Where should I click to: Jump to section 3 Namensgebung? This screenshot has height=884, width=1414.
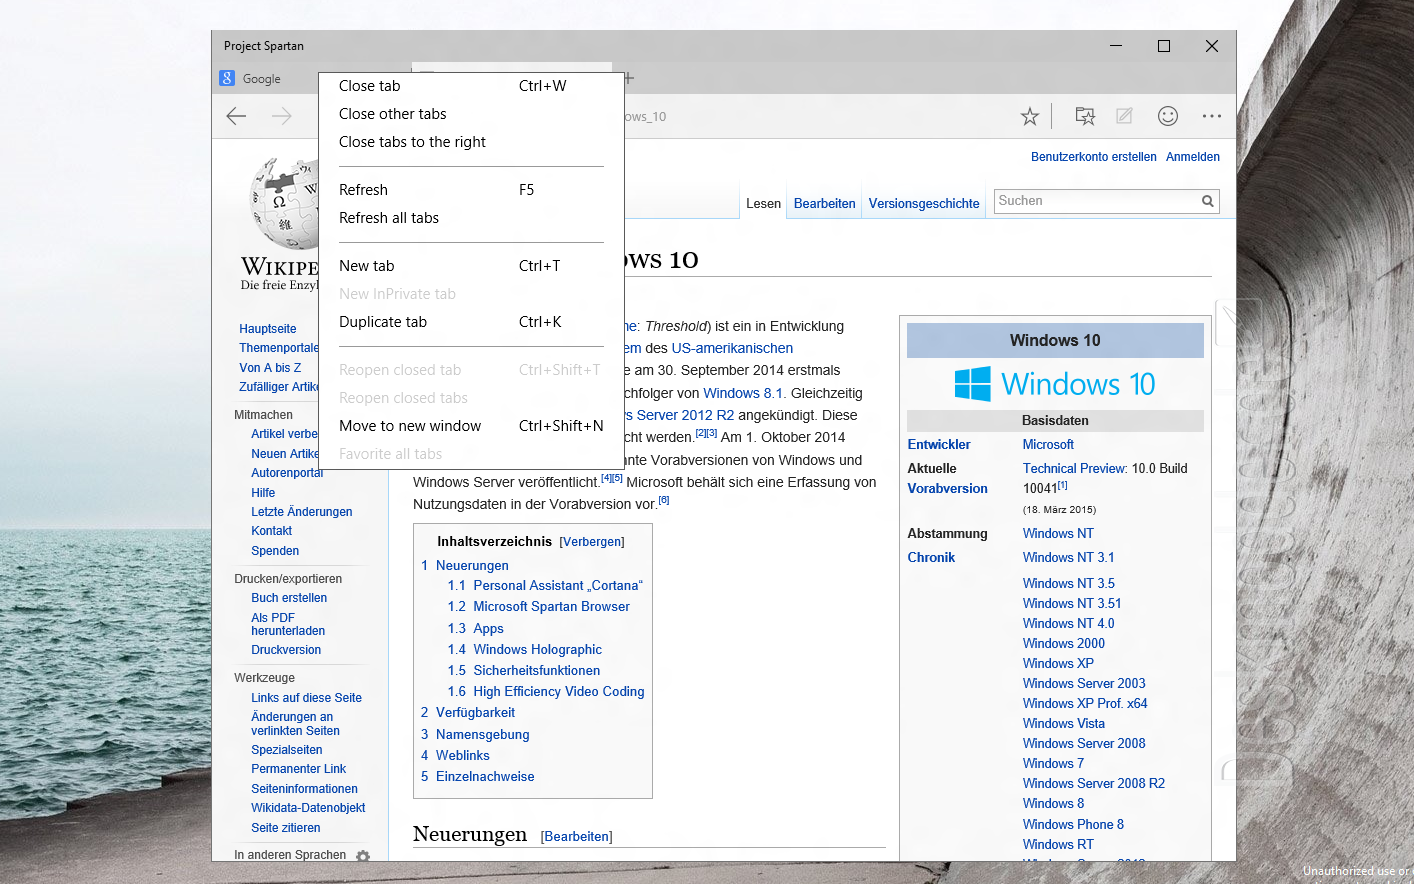pyautogui.click(x=475, y=734)
